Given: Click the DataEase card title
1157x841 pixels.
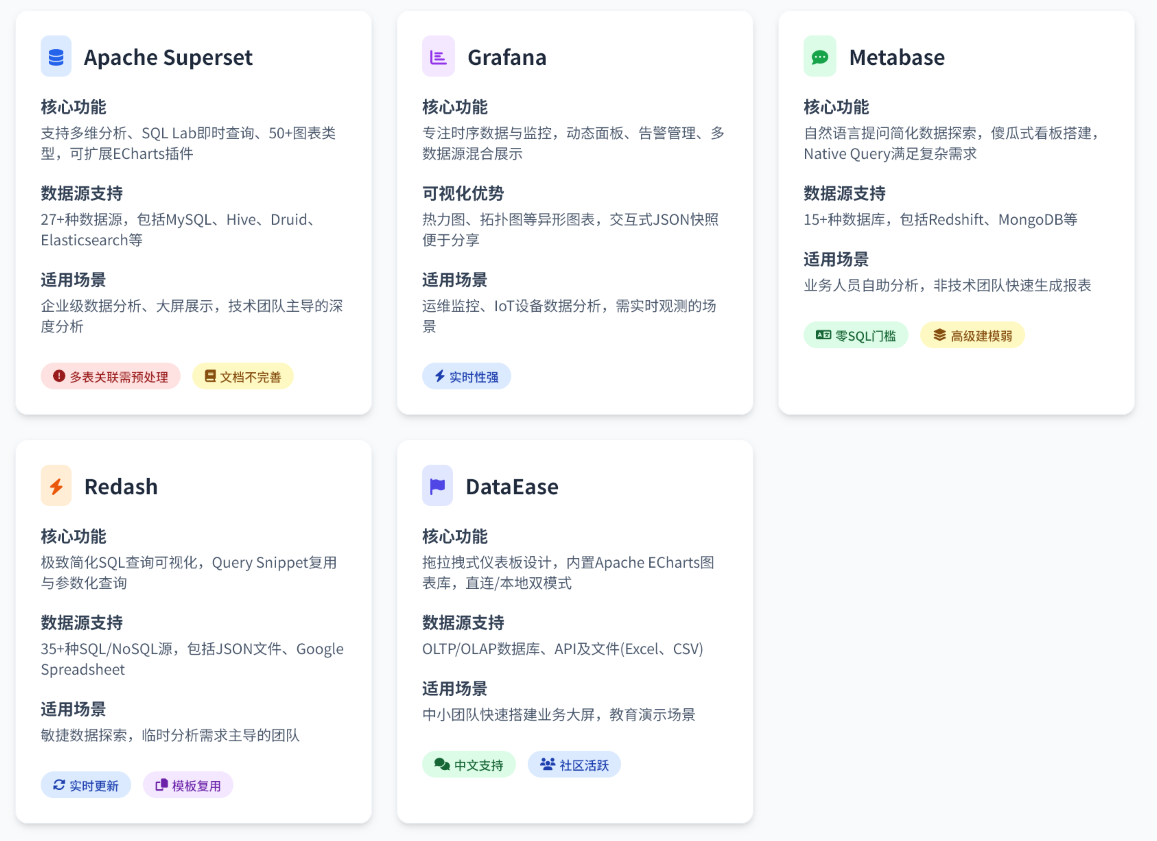Looking at the screenshot, I should (x=512, y=486).
